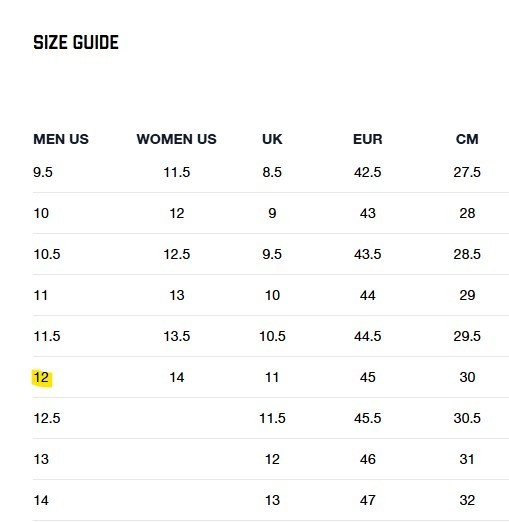Select men's size 12.5 cell
The width and height of the screenshot is (509, 522).
tap(47, 418)
